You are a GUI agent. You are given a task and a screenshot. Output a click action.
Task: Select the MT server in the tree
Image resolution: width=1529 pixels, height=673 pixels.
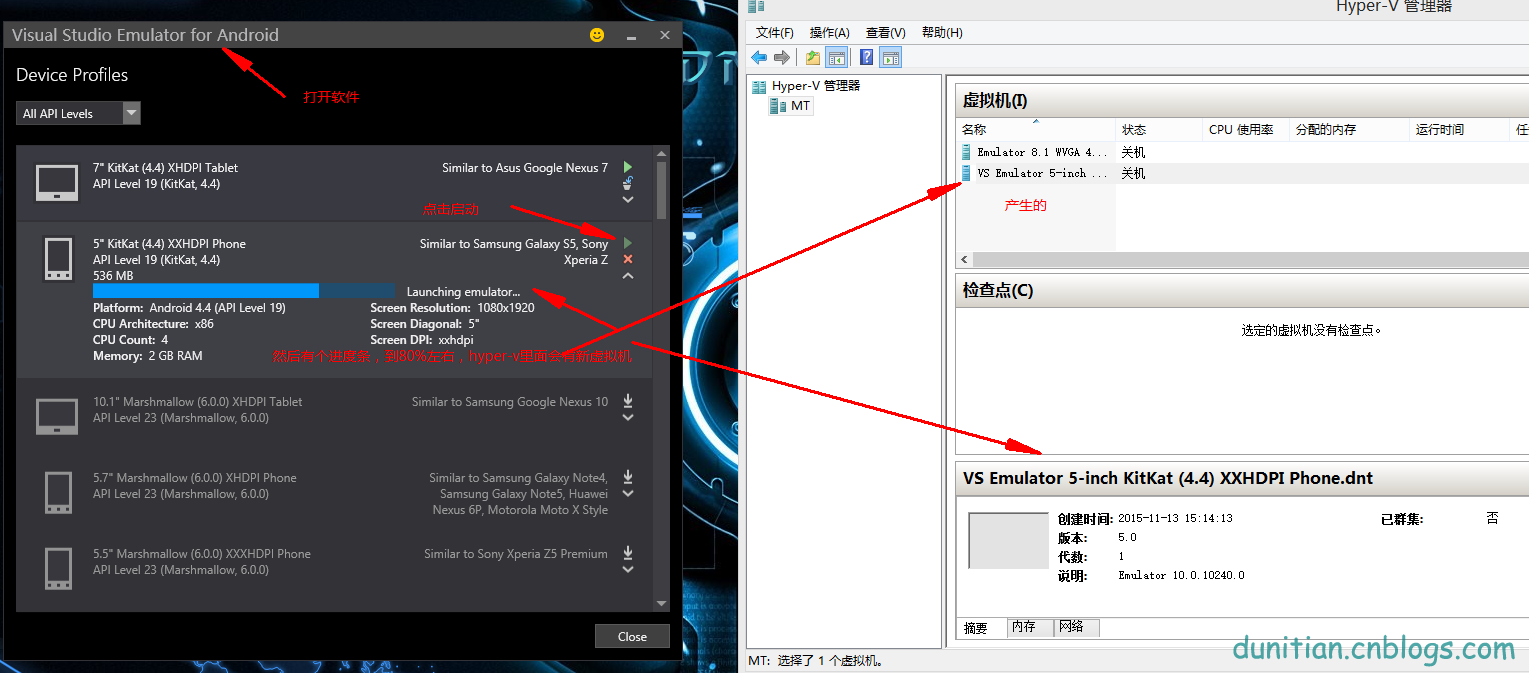790,106
